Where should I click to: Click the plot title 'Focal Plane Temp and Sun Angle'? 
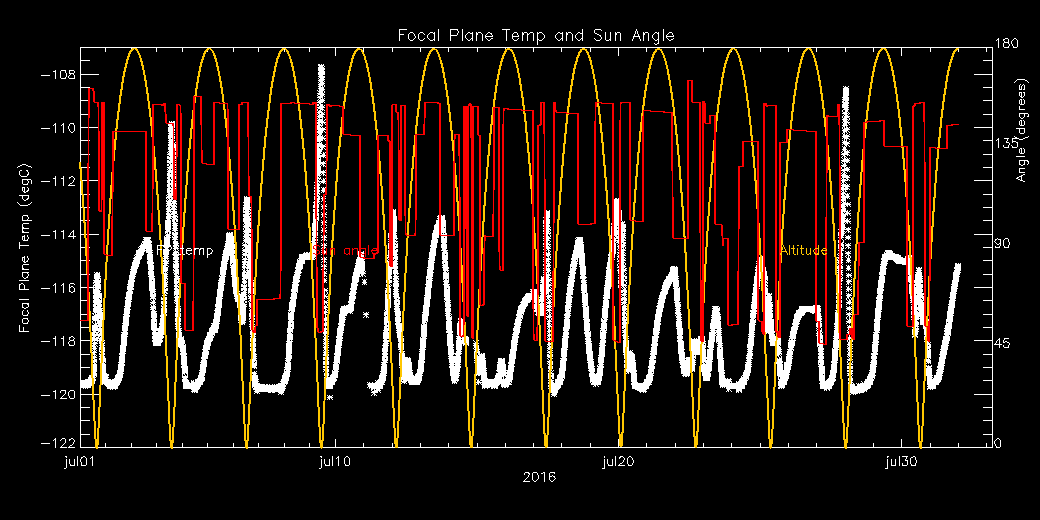[536, 36]
